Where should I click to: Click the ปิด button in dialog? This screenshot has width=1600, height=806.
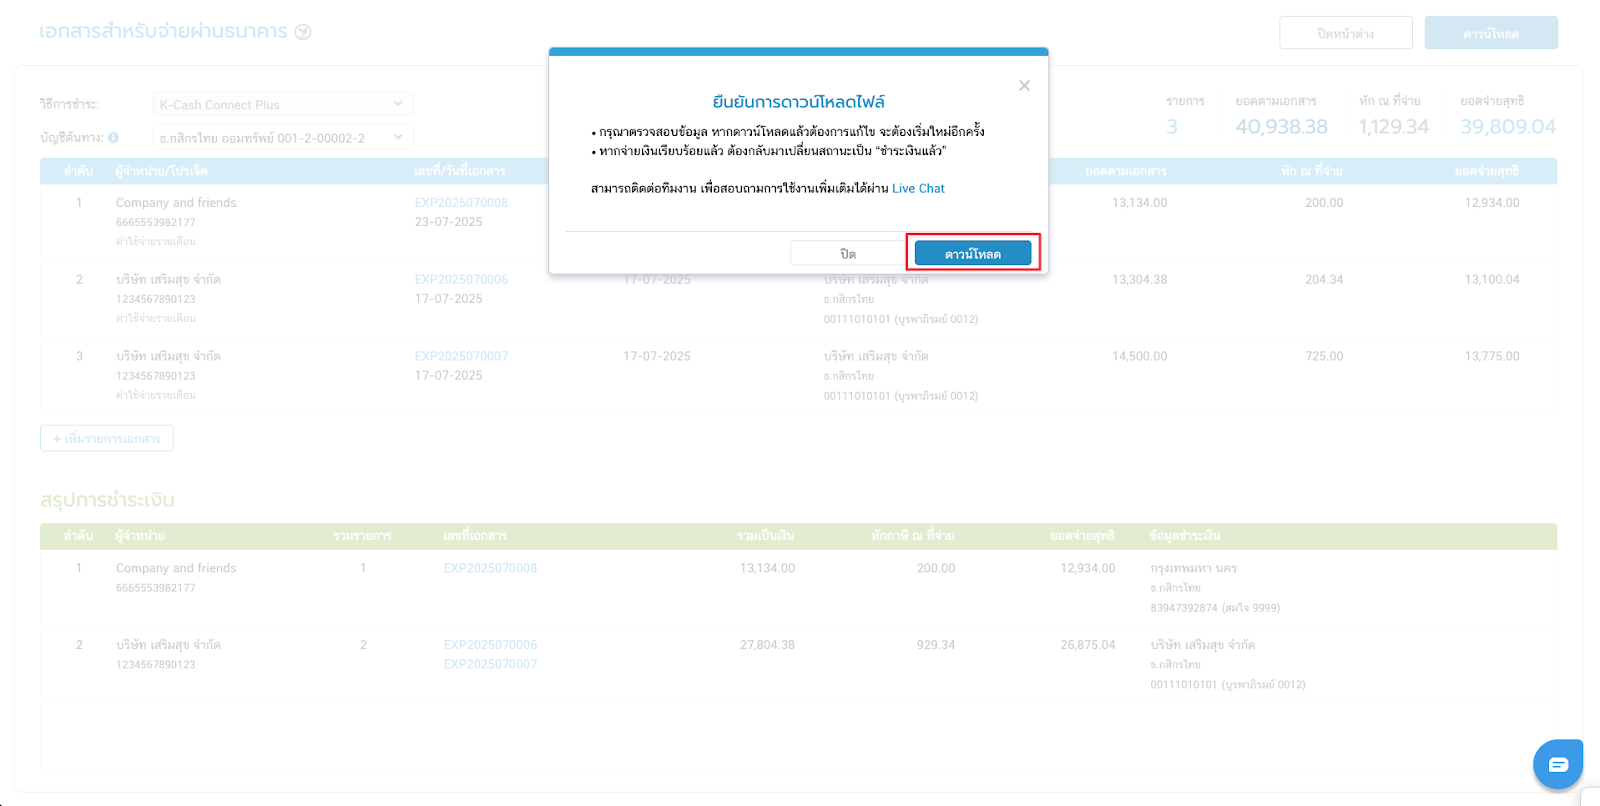(847, 254)
